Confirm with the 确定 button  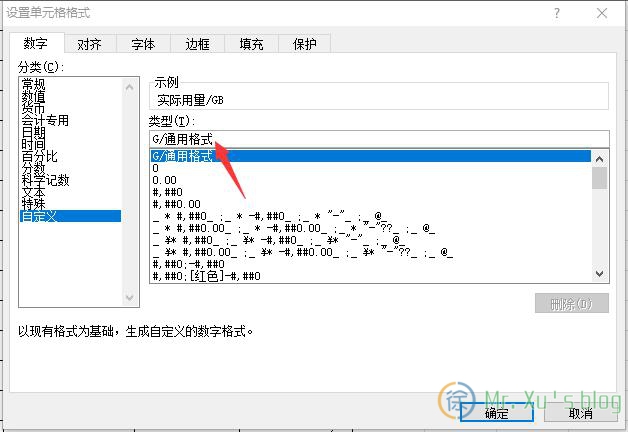(x=496, y=413)
